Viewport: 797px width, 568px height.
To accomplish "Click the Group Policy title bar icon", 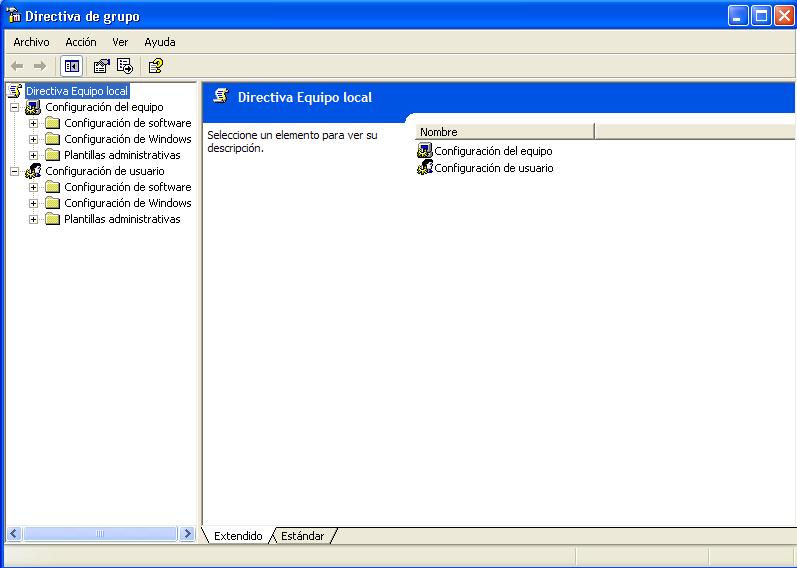I will [14, 16].
